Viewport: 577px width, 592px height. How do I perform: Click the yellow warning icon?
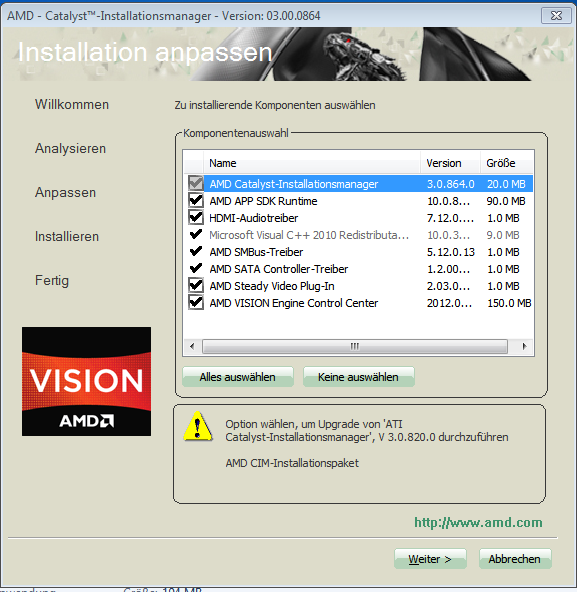point(198,427)
